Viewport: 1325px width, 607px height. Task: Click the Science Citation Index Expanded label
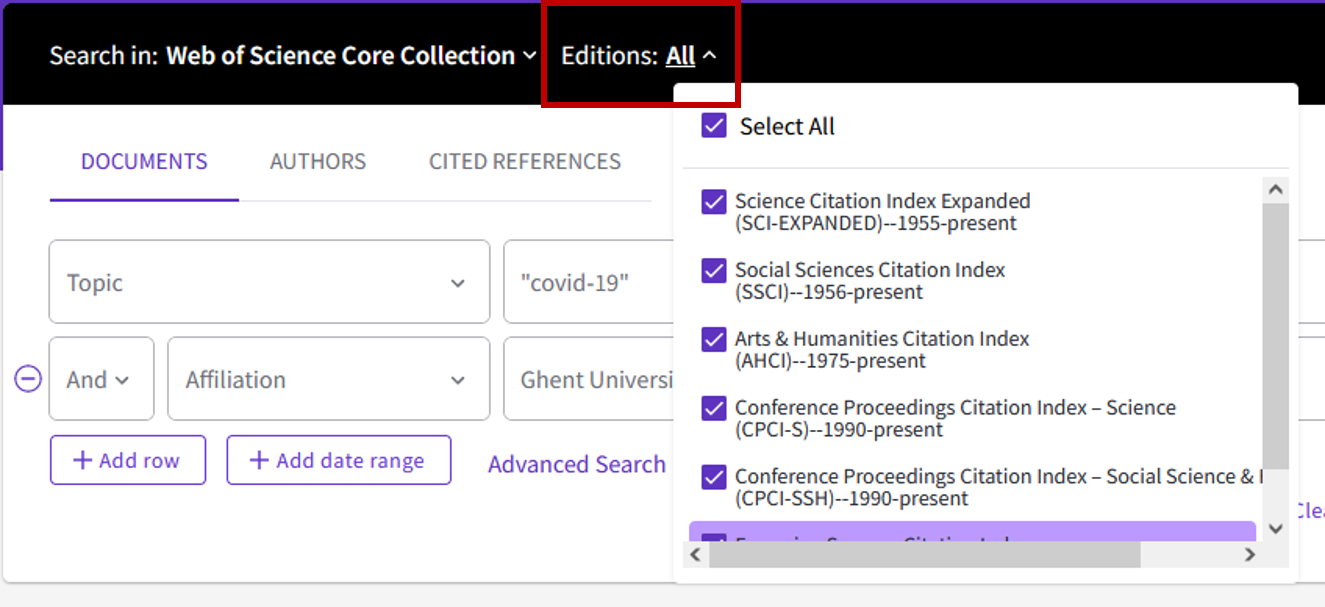click(x=883, y=212)
